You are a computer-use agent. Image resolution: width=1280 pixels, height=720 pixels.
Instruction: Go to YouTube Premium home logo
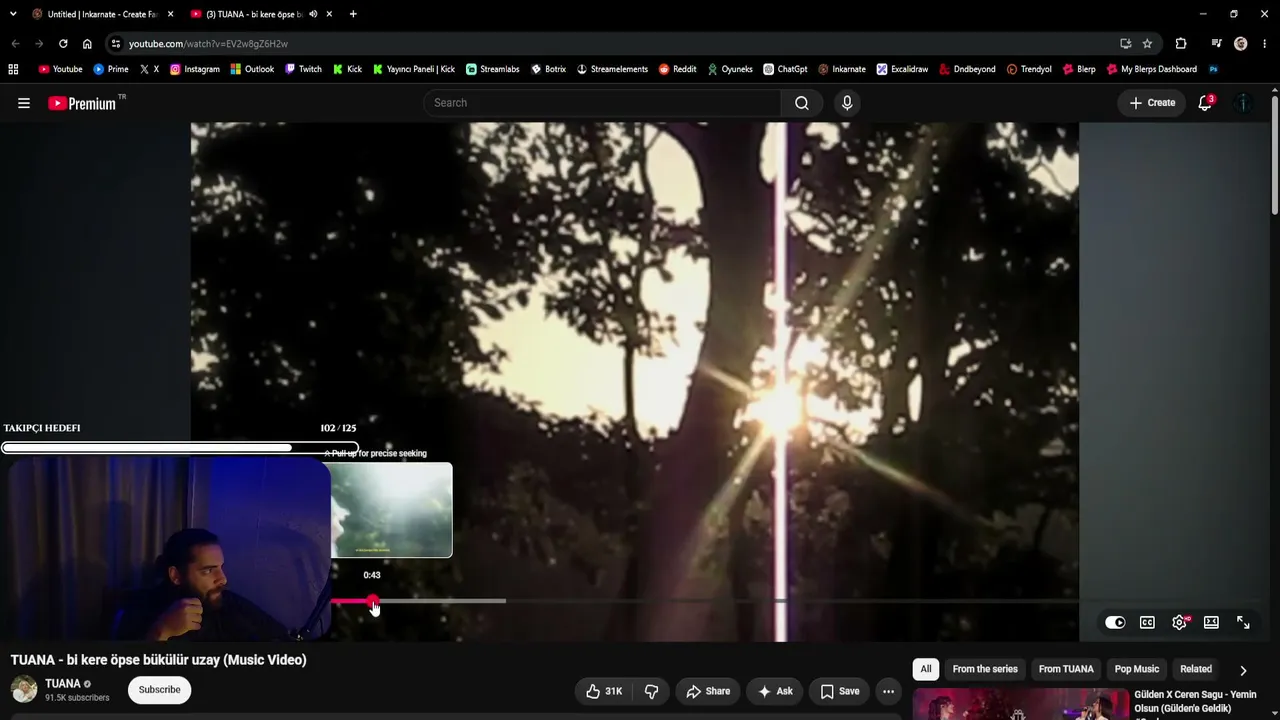click(x=82, y=103)
